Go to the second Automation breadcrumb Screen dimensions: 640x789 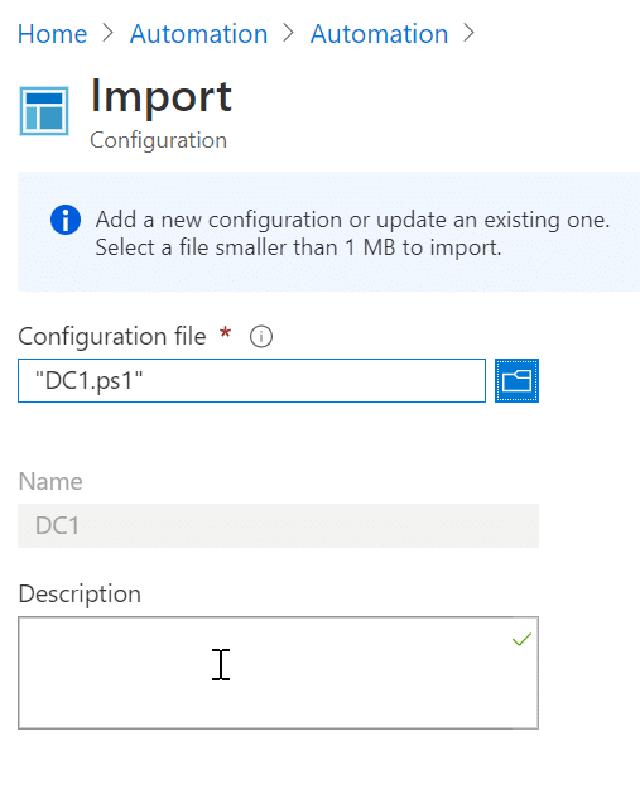(379, 34)
